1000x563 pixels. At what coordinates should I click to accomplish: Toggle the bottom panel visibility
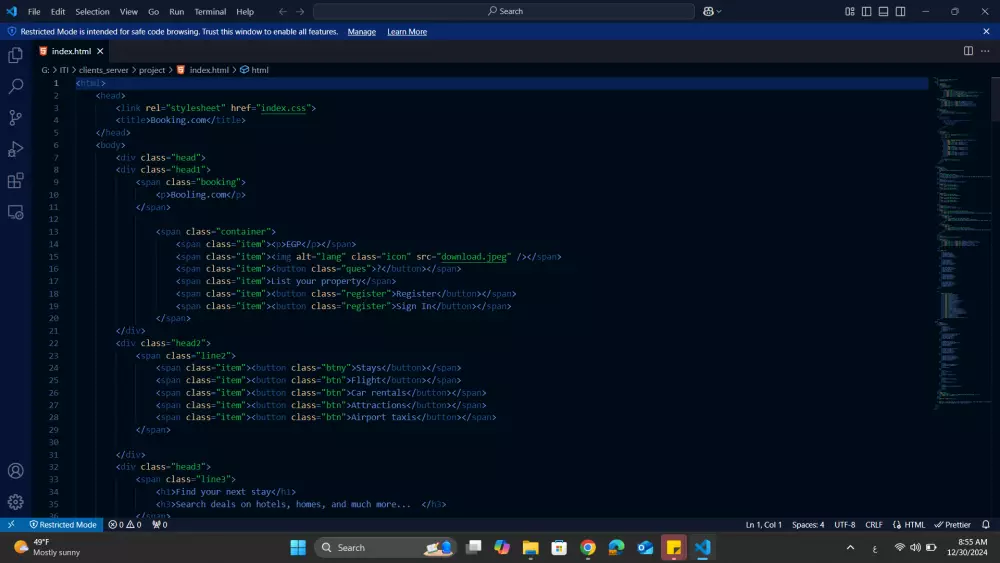(884, 11)
